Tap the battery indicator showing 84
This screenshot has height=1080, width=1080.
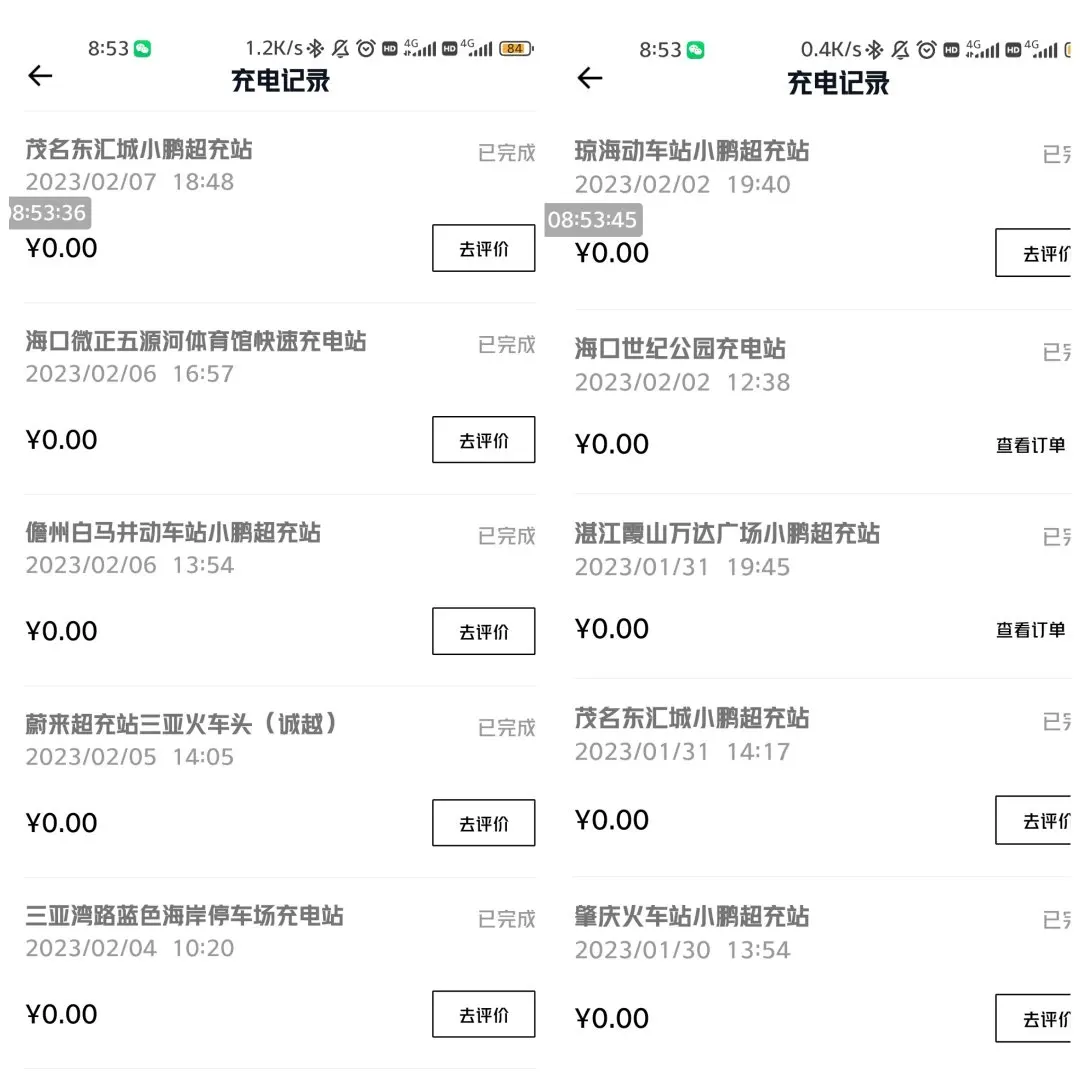516,48
